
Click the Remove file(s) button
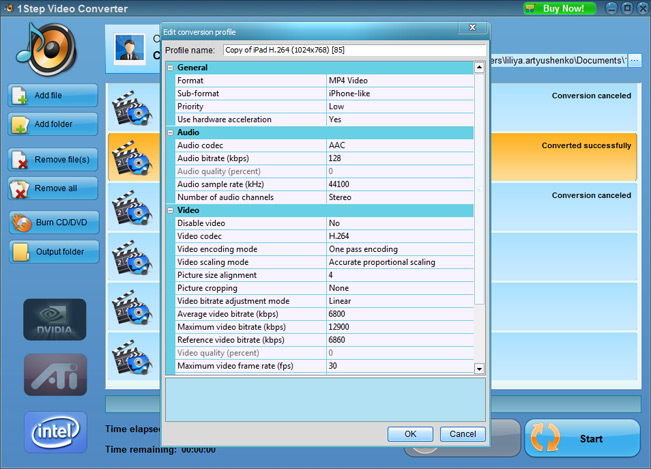tap(53, 160)
